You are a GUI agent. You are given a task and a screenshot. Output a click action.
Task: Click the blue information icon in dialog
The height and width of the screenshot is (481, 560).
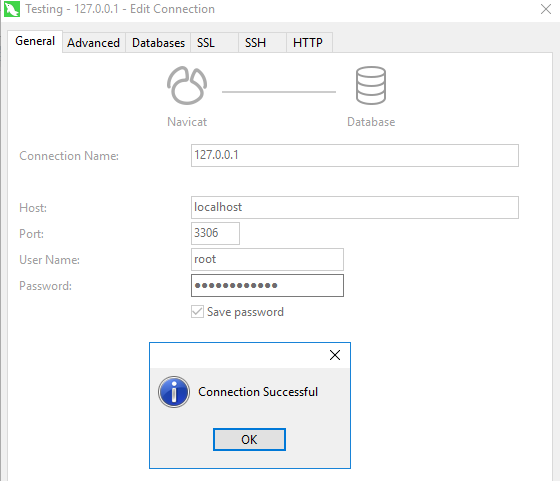[x=174, y=392]
